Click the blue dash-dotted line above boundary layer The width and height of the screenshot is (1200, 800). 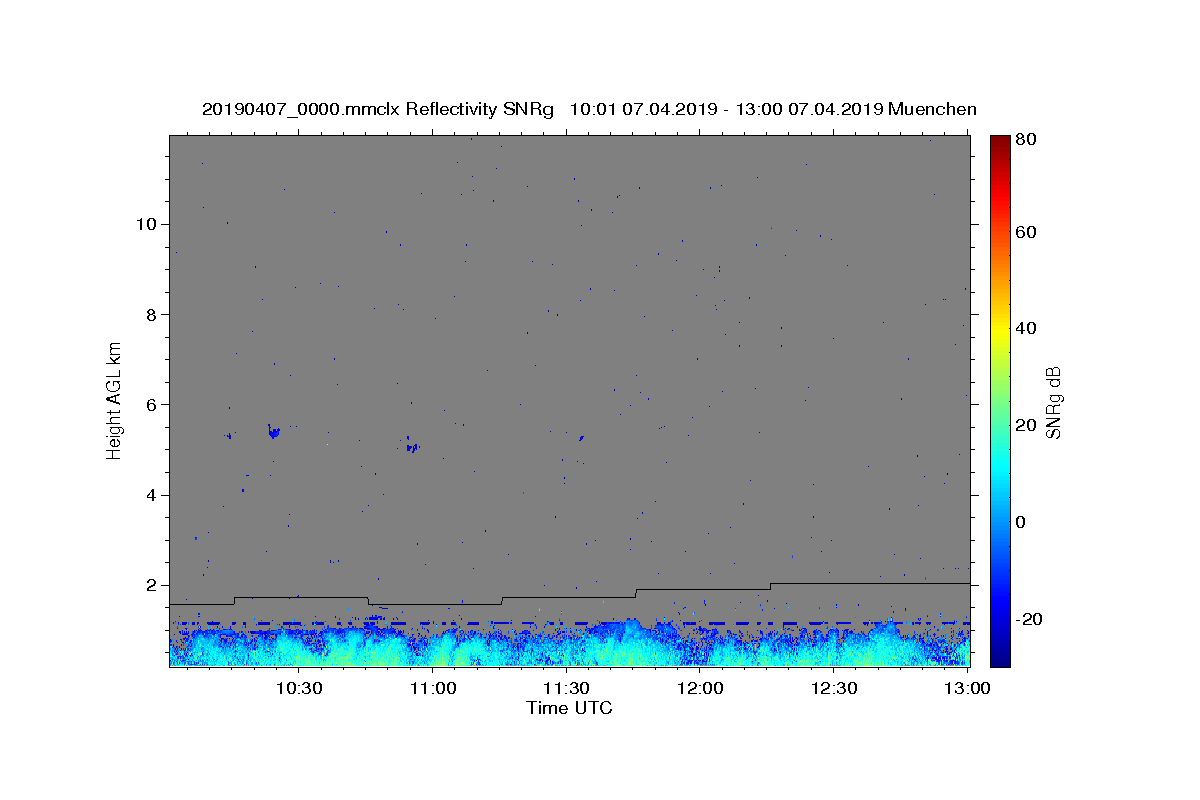pyautogui.click(x=570, y=623)
